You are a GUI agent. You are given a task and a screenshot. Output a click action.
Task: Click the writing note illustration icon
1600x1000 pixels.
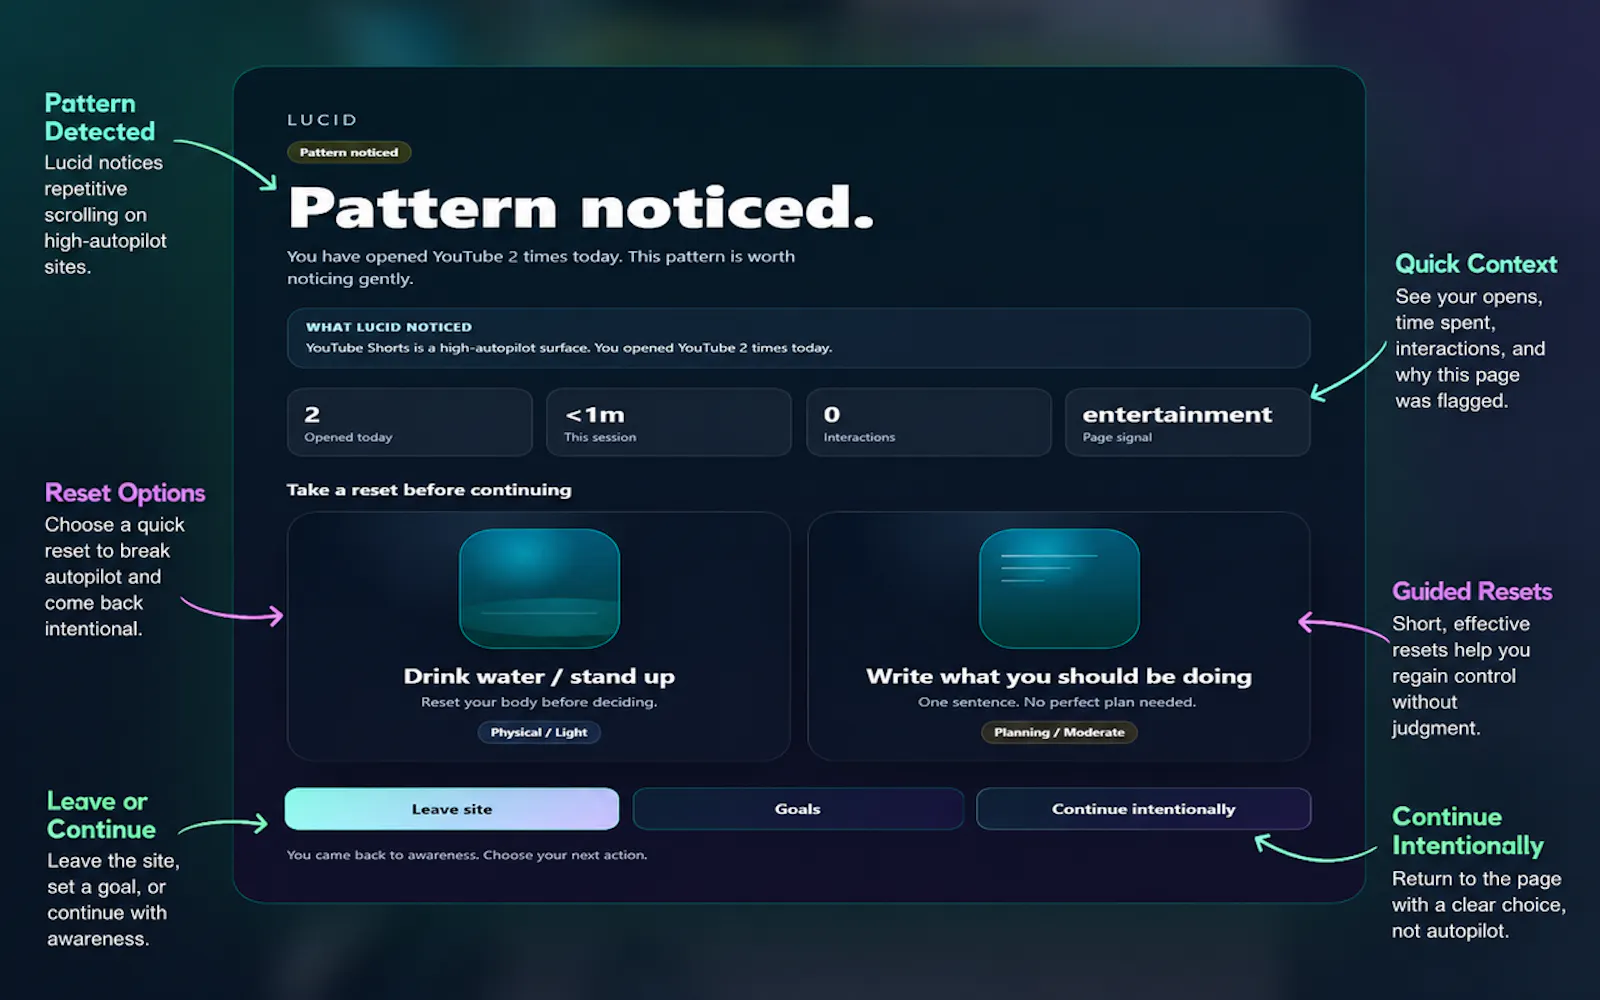[1059, 589]
